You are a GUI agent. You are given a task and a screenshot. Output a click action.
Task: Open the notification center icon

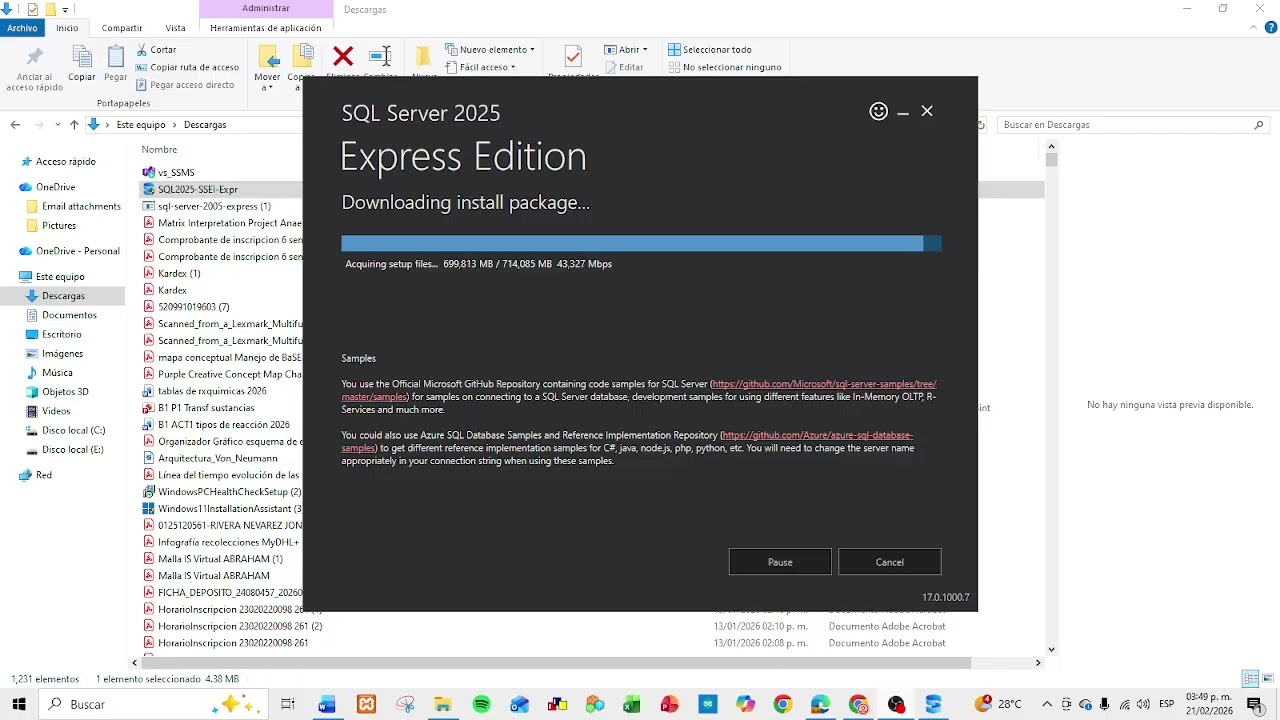[x=1256, y=704]
